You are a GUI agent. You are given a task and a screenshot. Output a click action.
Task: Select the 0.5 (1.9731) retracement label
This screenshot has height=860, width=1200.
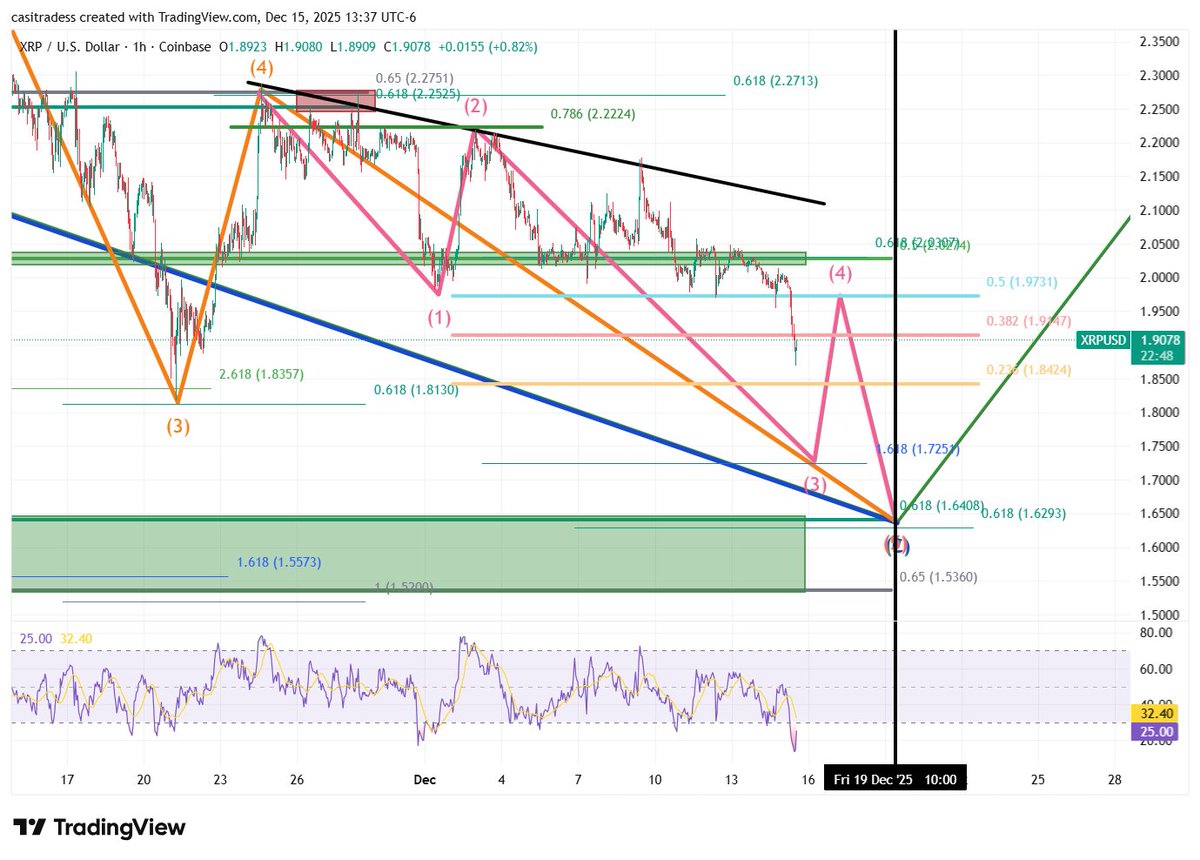tap(1023, 283)
